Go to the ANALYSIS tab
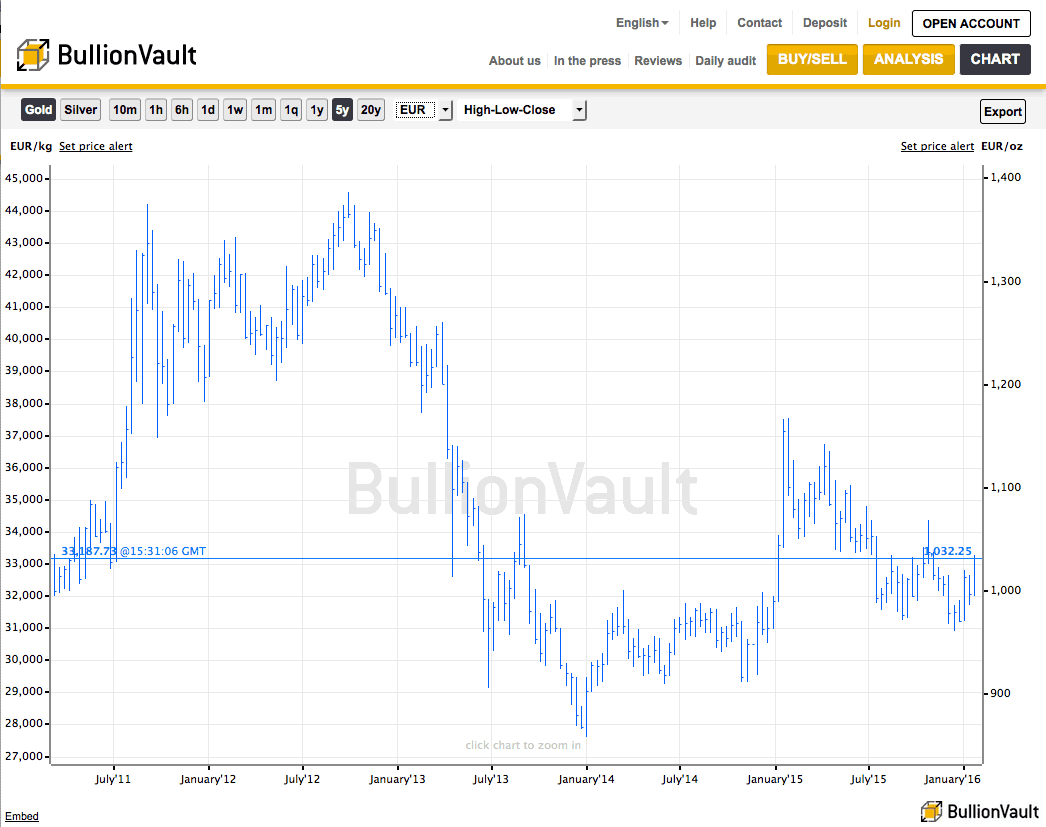This screenshot has width=1046, height=827. pyautogui.click(x=909, y=59)
